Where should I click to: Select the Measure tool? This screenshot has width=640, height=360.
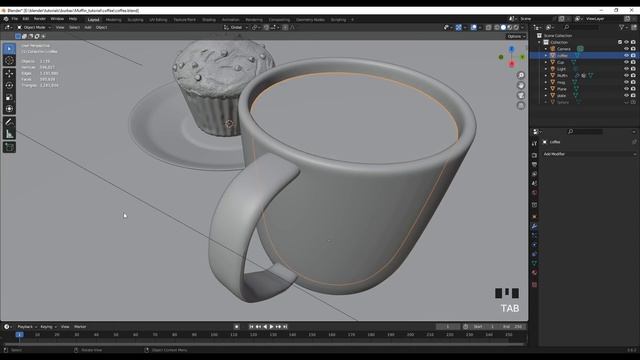point(9,134)
